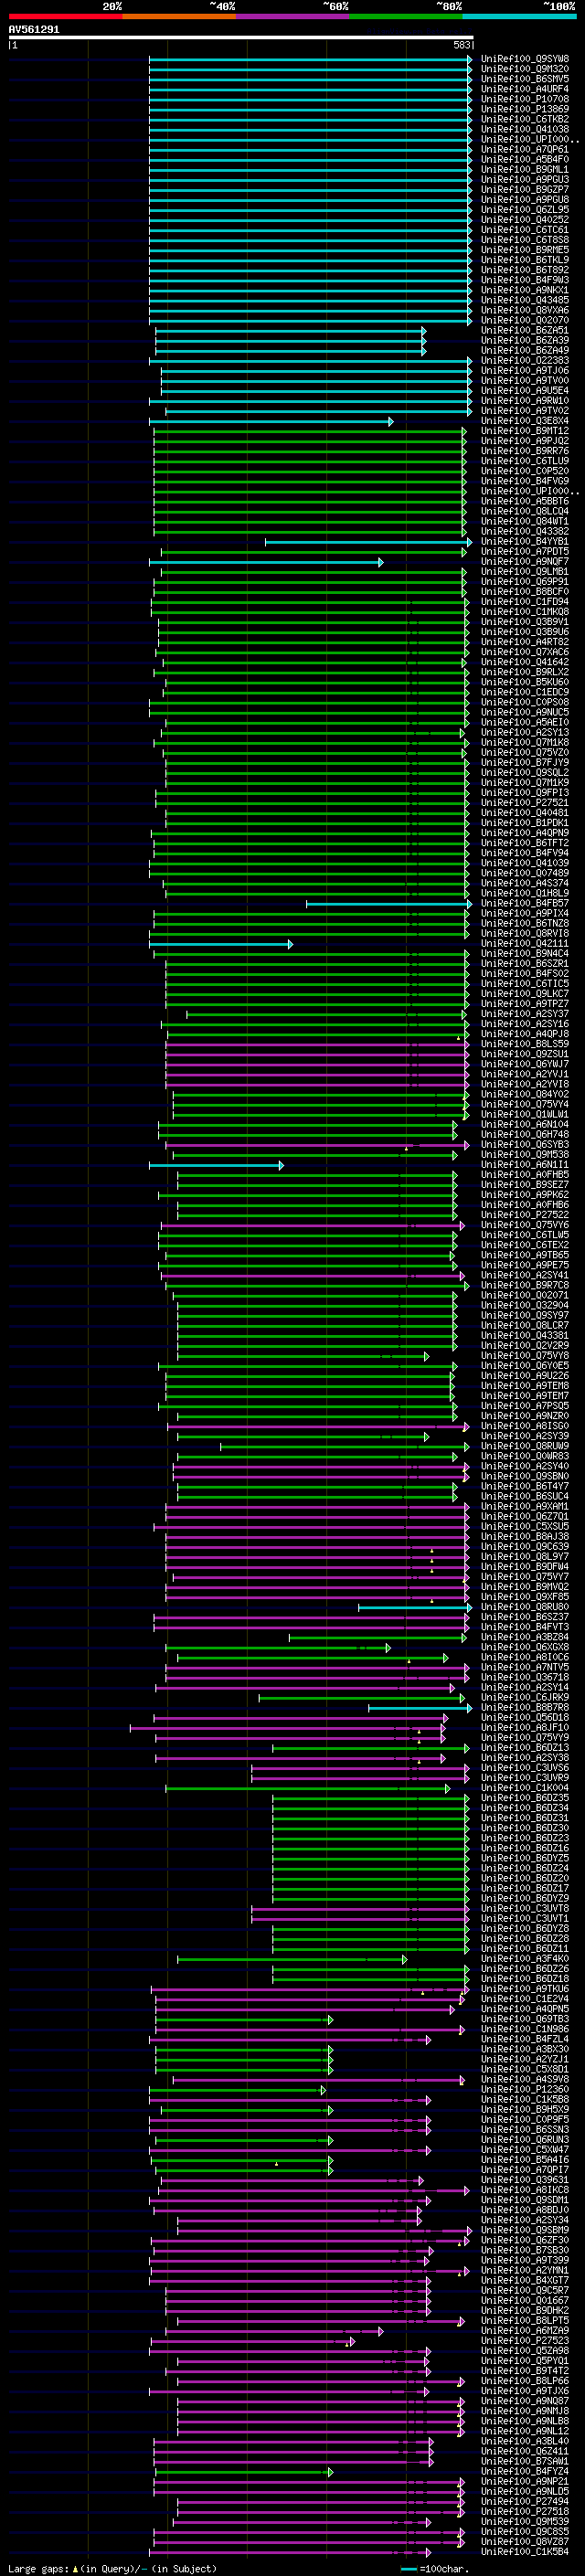This screenshot has width=585, height=2576.
Task: Click the green alignment bar for UniRef100_P12360
Action: click(238, 2089)
